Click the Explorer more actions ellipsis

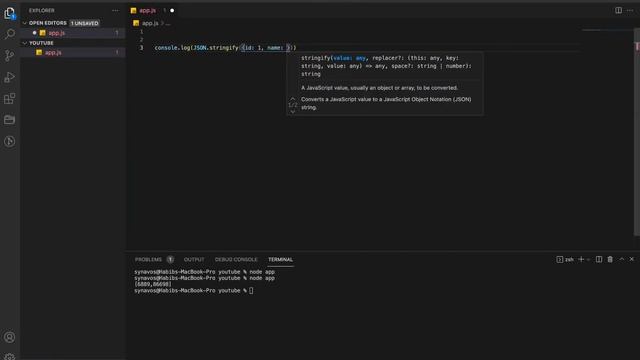click(x=116, y=11)
